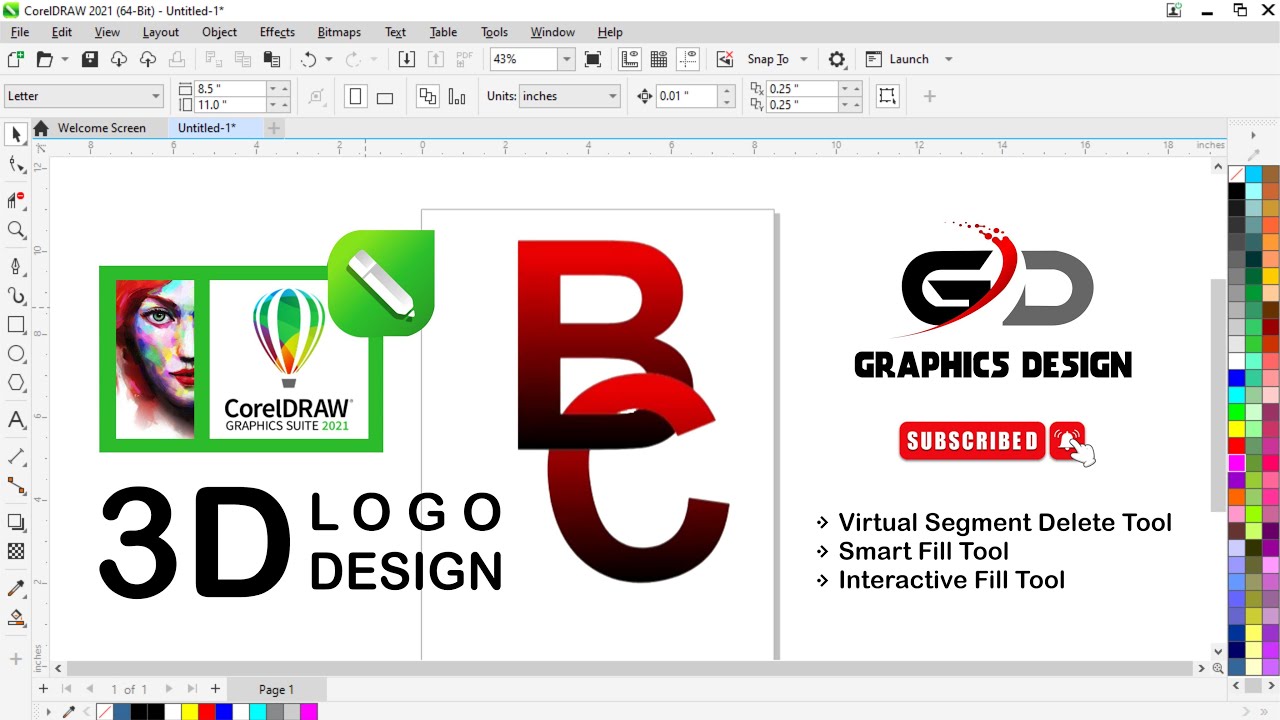
Task: Expand the Open folder dropdown arrow
Action: pyautogui.click(x=65, y=59)
